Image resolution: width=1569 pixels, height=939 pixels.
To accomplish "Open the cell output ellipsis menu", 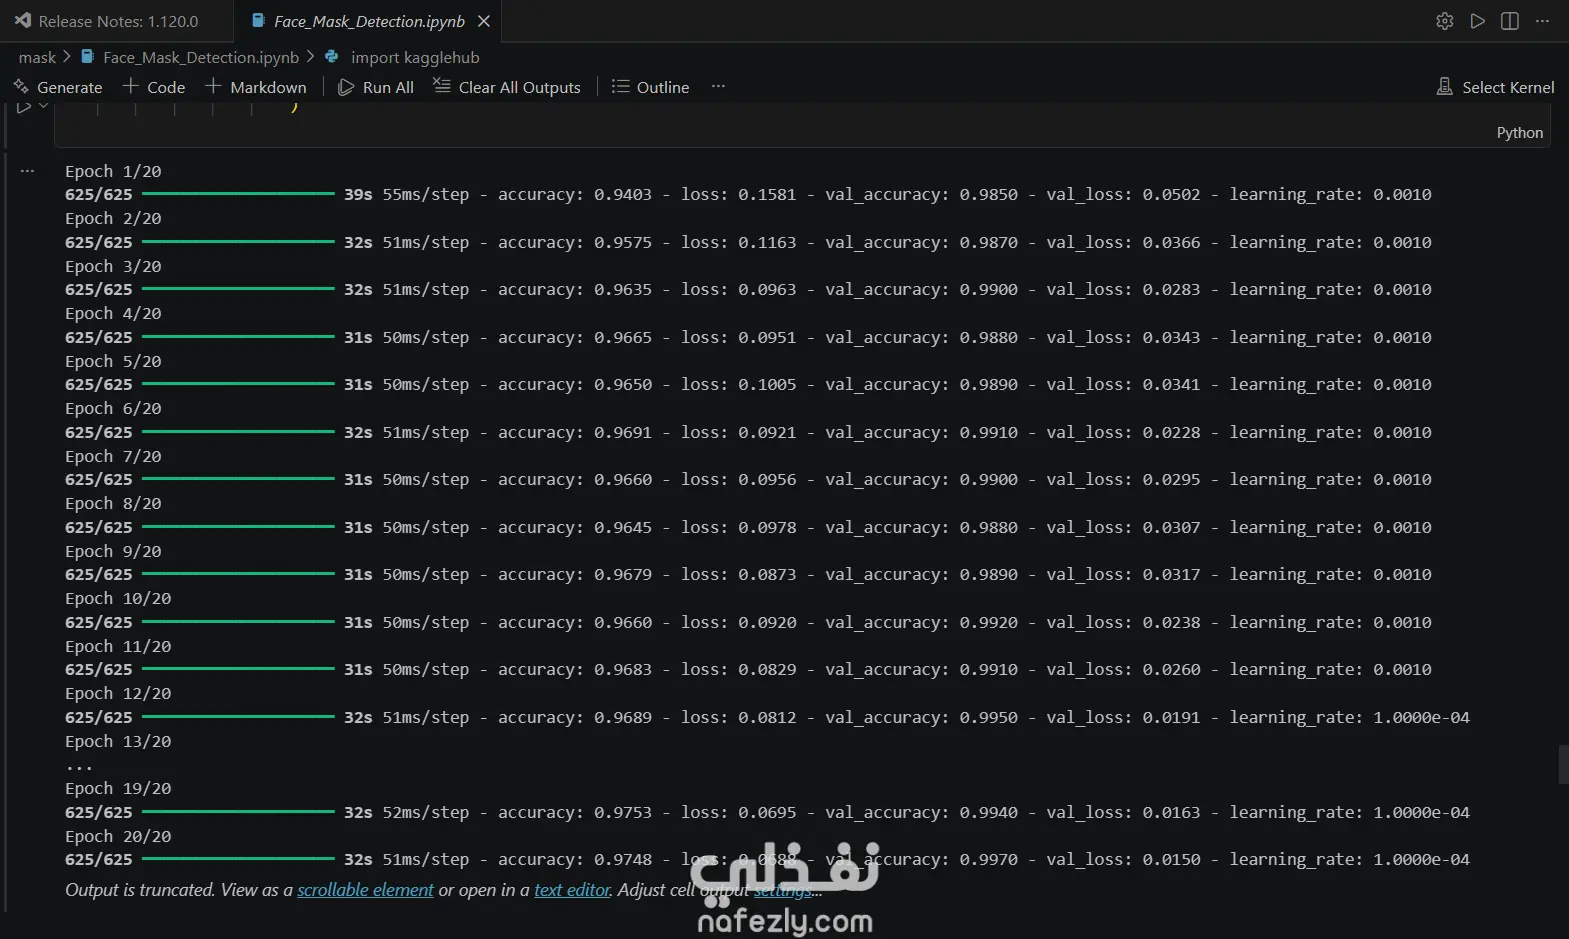I will click(27, 171).
